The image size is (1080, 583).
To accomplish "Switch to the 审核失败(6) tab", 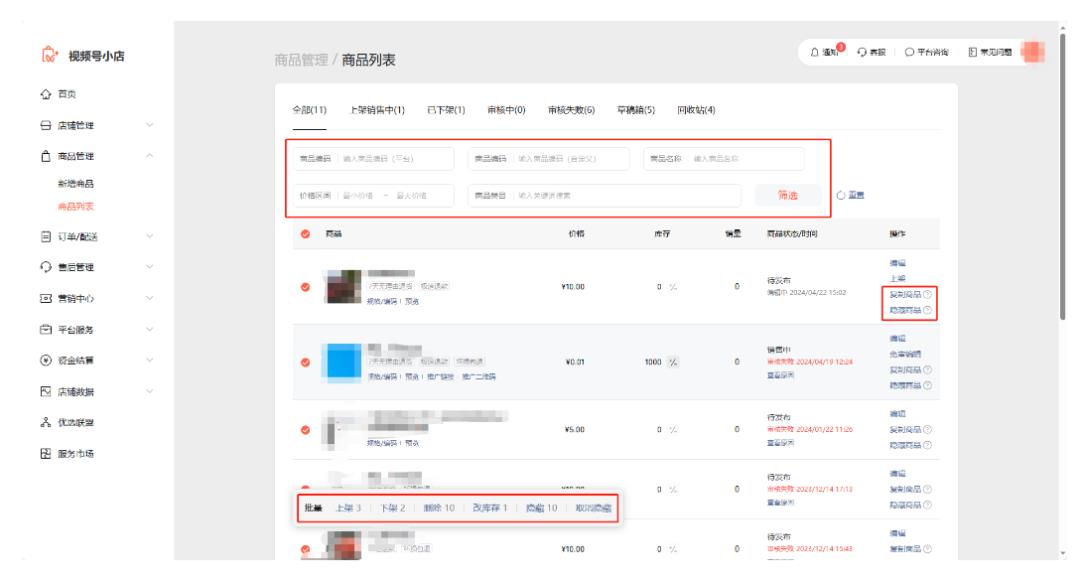I will click(x=572, y=110).
